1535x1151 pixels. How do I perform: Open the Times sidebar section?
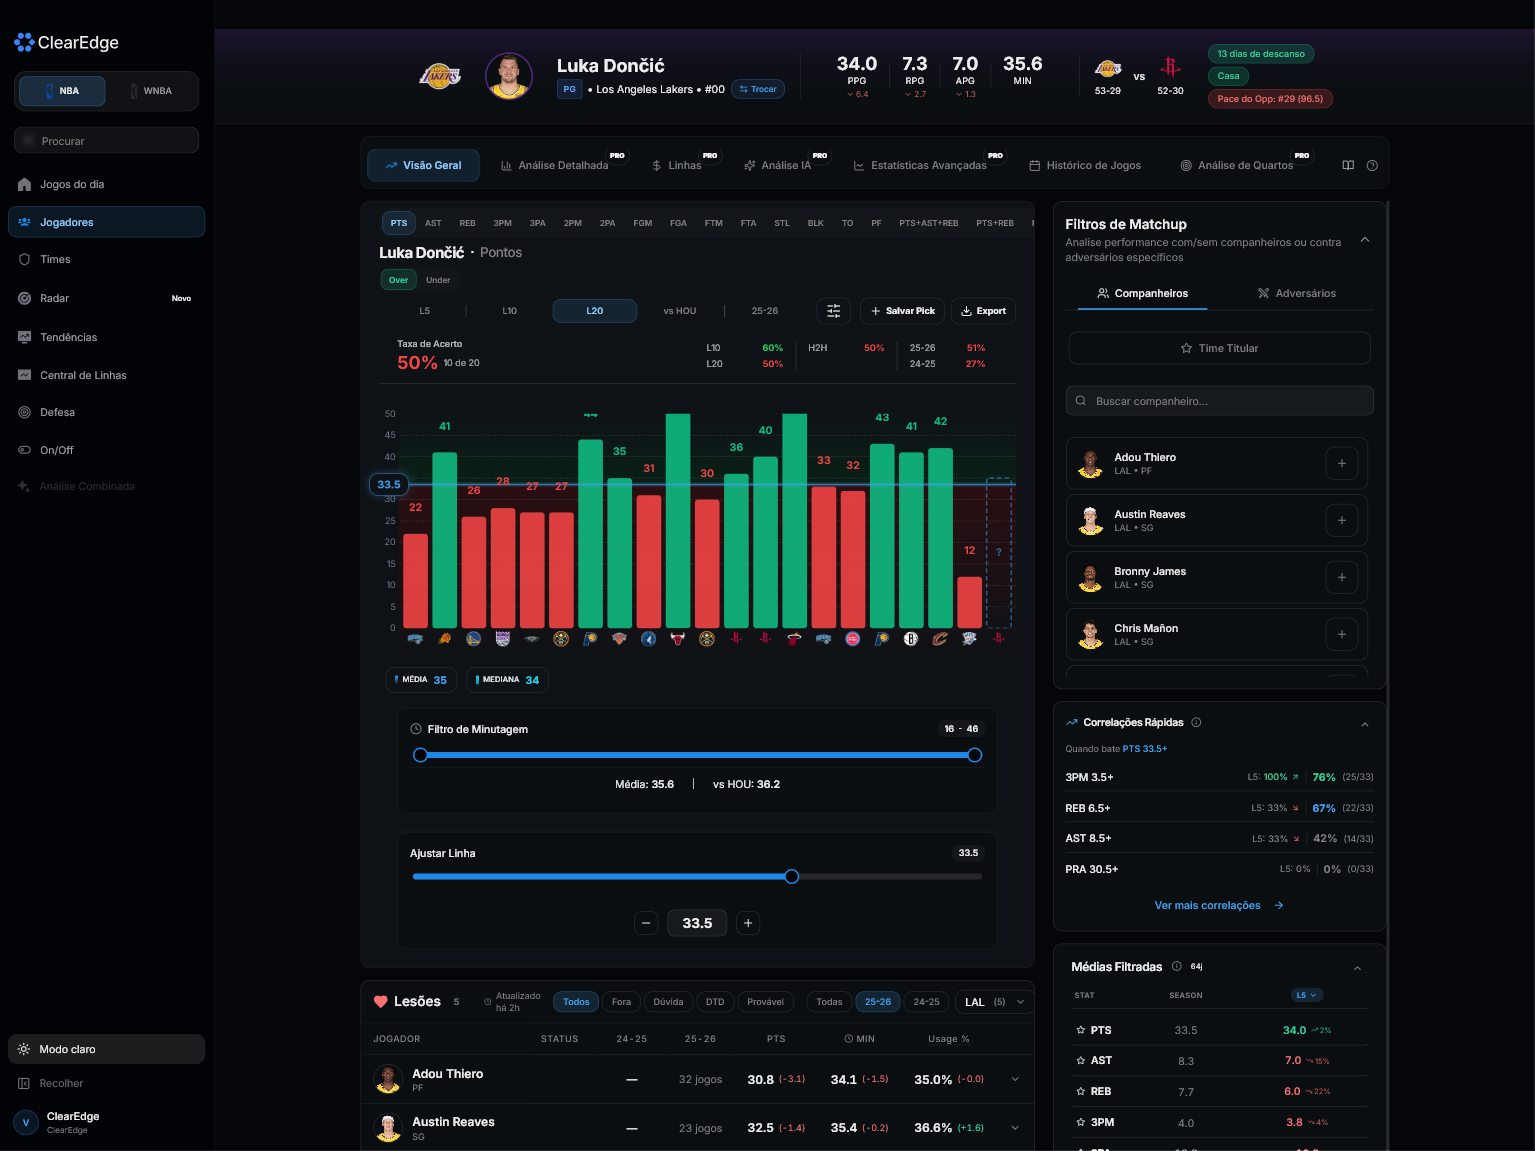tap(106, 259)
